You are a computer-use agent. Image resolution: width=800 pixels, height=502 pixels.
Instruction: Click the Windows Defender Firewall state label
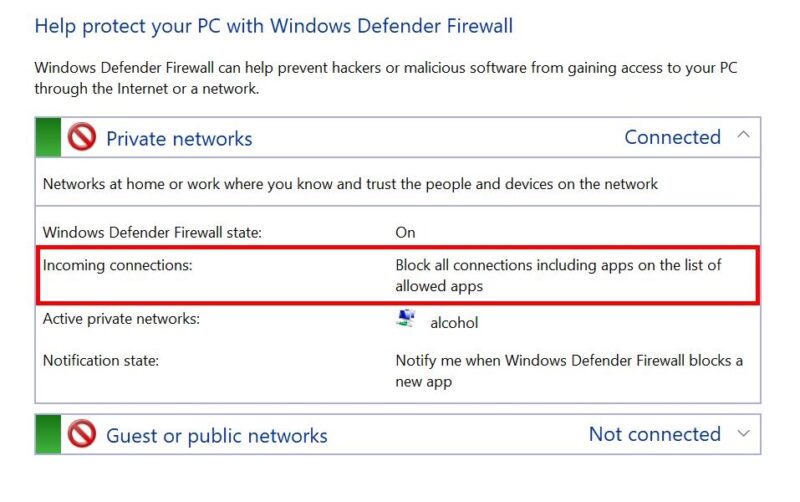(x=152, y=232)
